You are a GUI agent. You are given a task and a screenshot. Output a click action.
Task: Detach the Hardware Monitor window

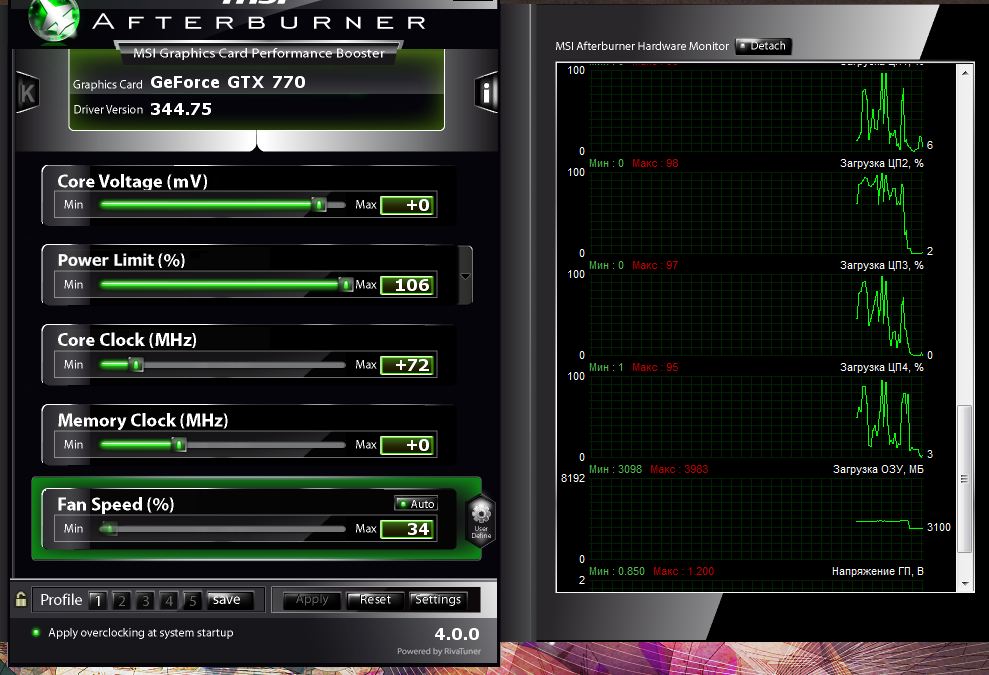coord(764,46)
